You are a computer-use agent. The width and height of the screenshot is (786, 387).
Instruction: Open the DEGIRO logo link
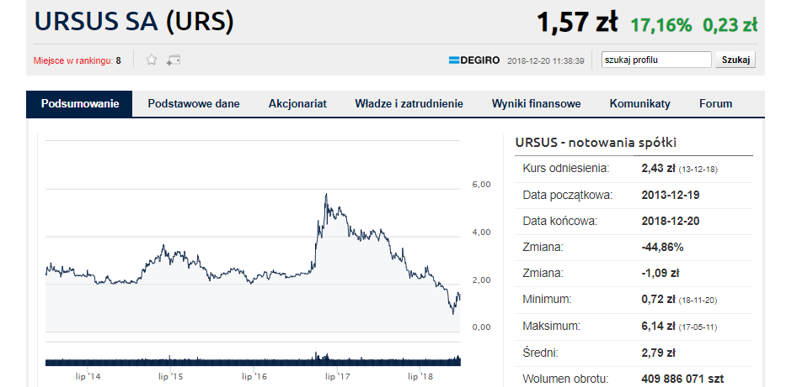click(474, 61)
